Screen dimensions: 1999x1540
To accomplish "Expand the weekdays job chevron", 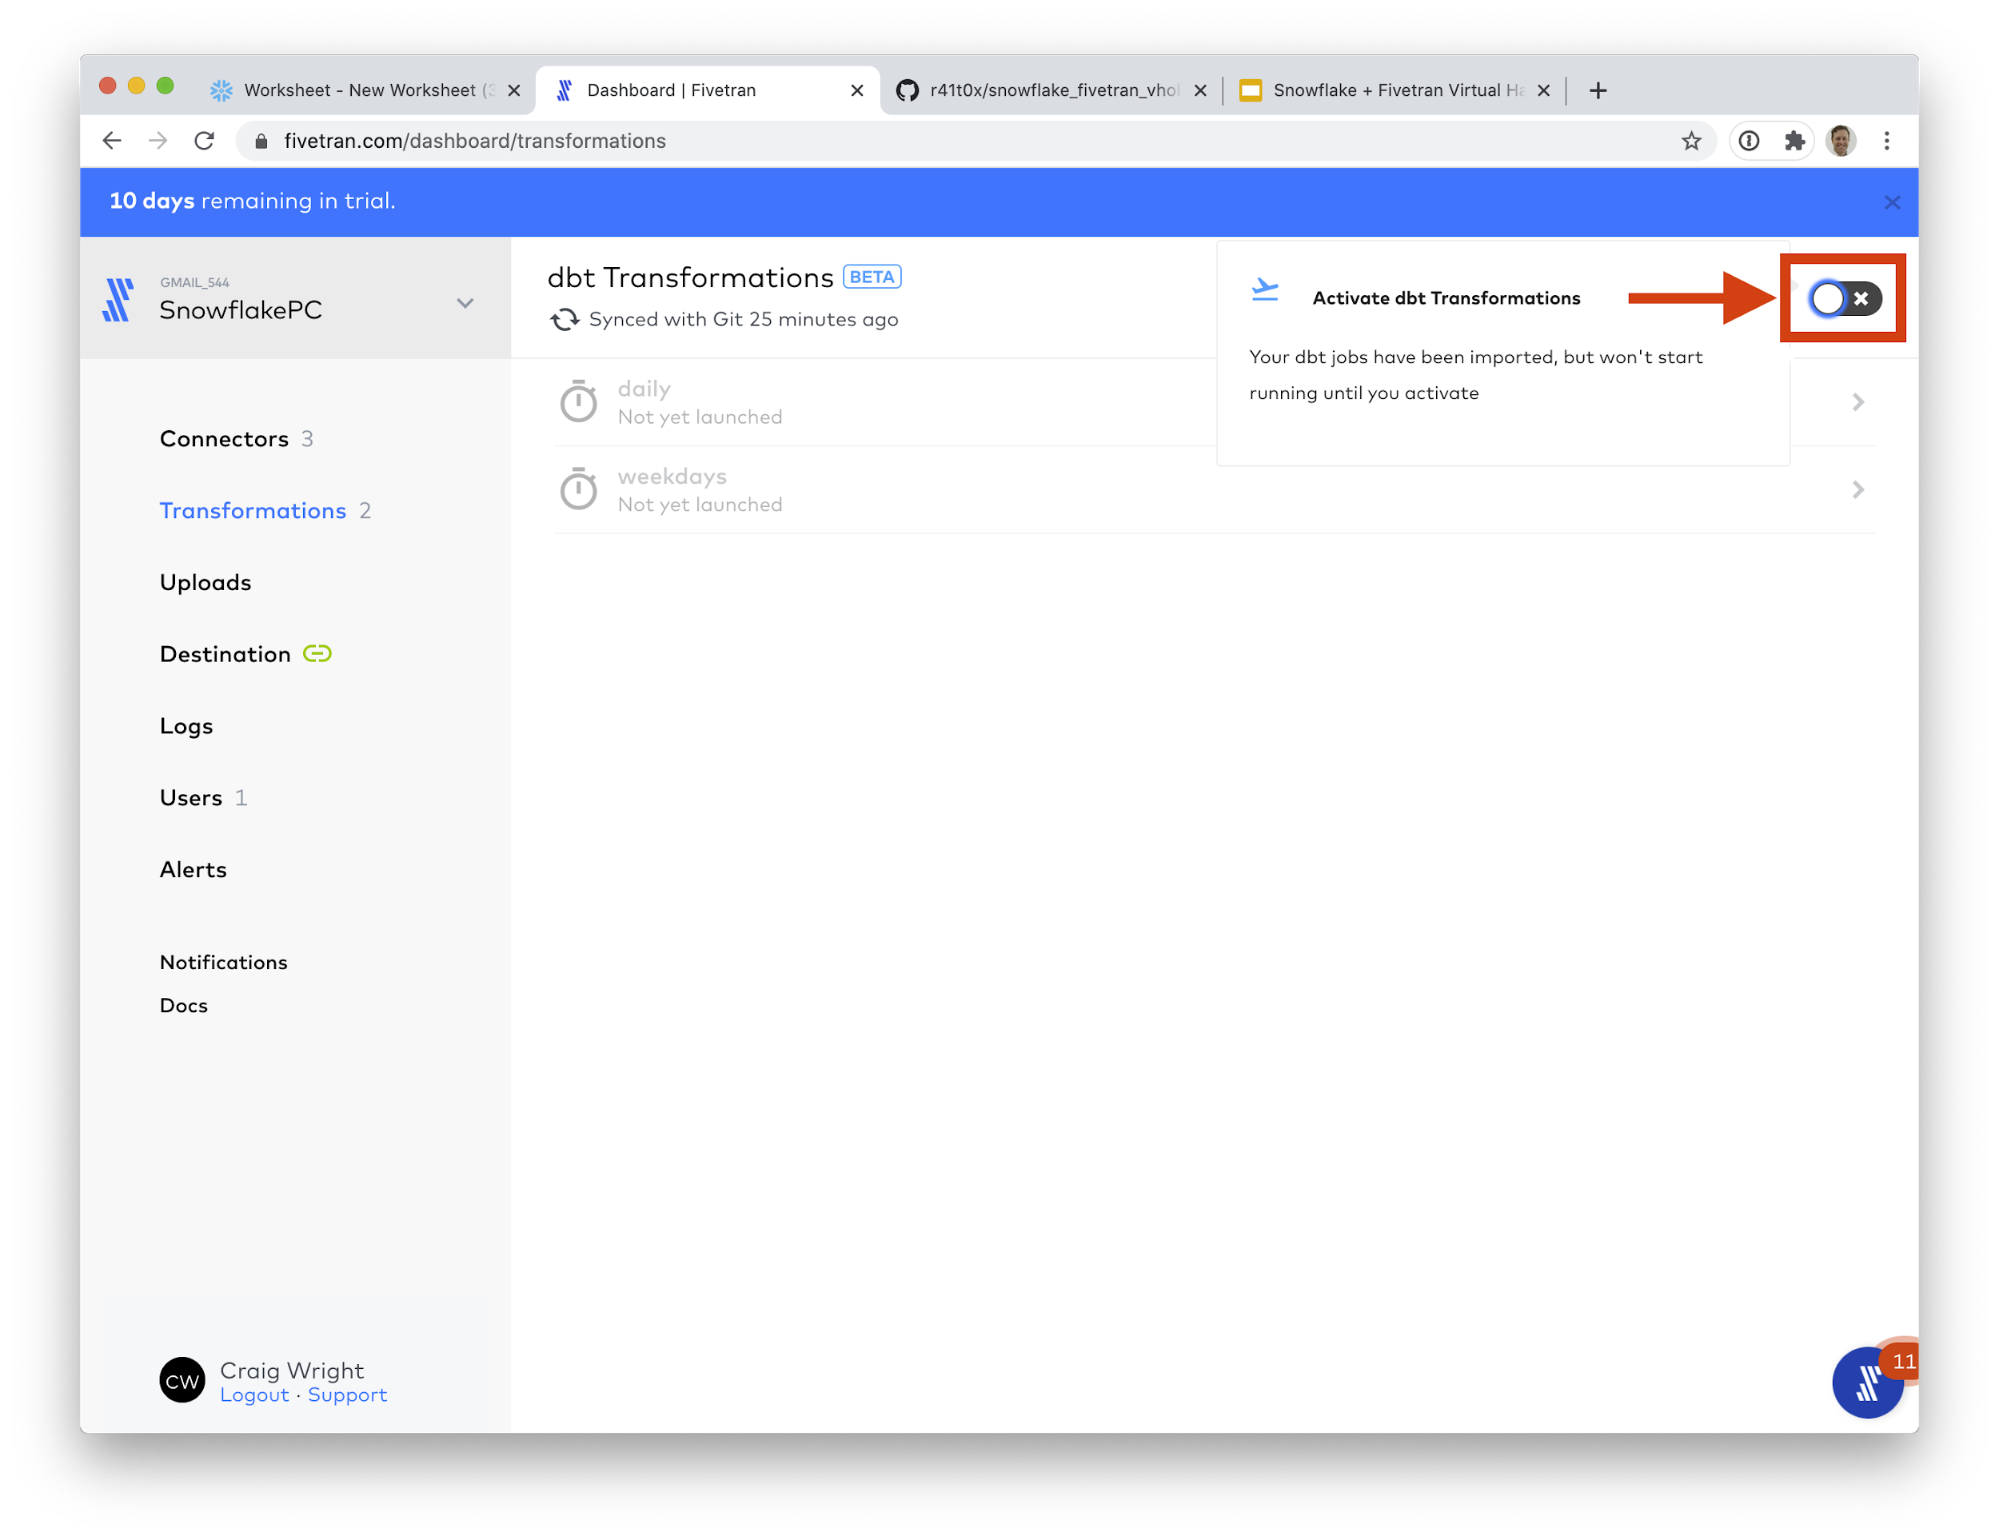I will [1857, 490].
